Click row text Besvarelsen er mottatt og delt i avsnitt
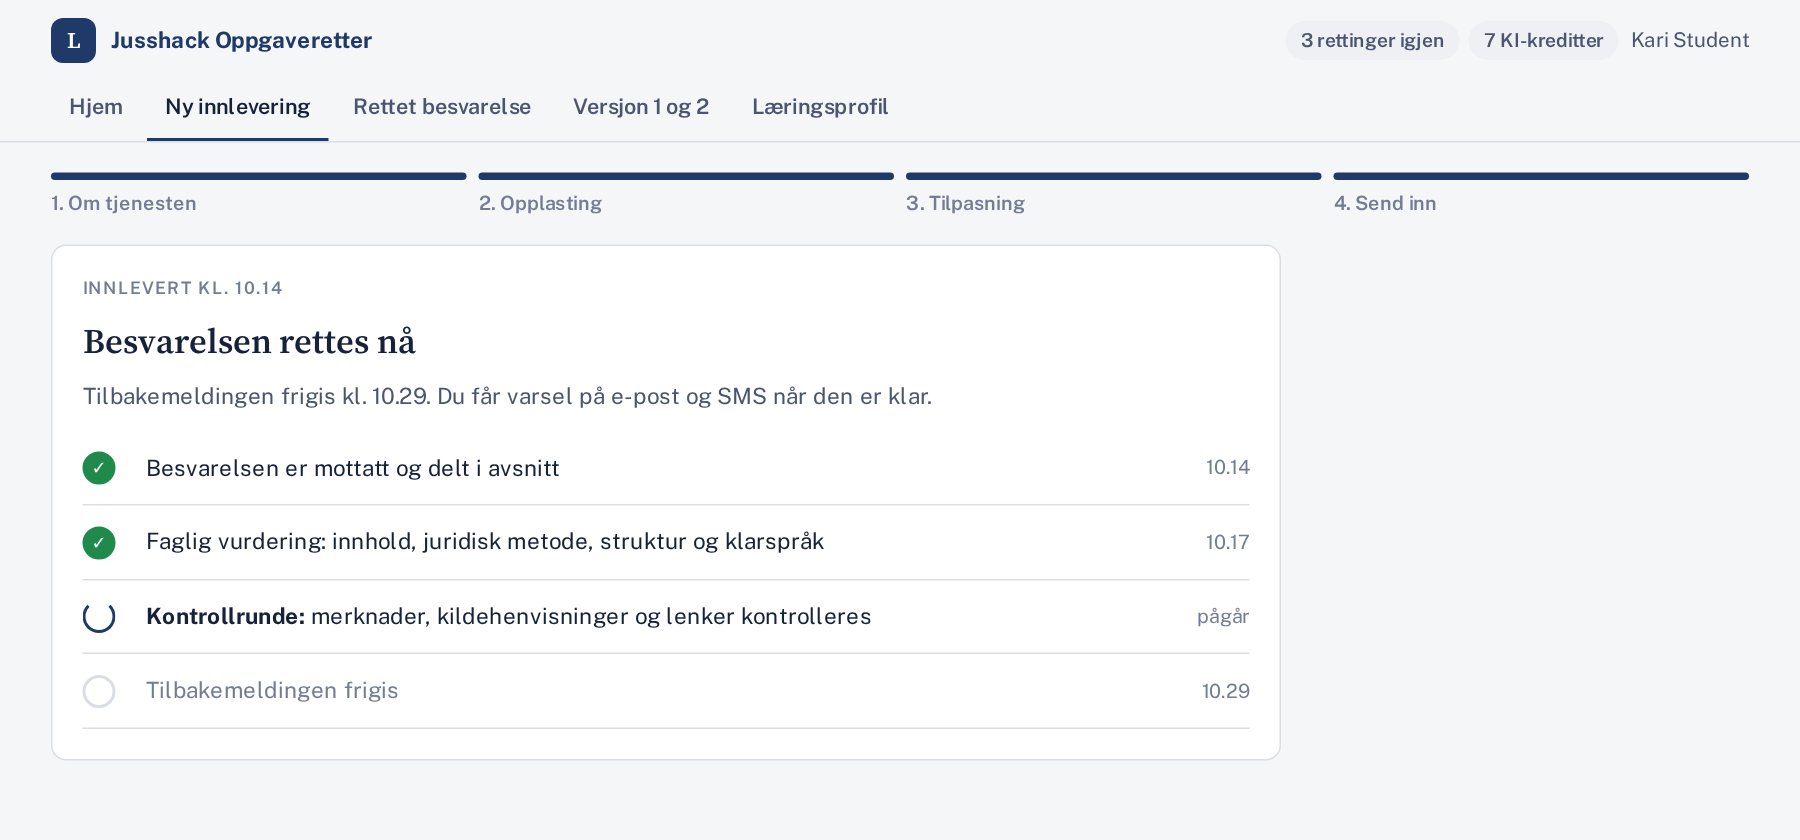Image resolution: width=1800 pixels, height=840 pixels. (352, 468)
